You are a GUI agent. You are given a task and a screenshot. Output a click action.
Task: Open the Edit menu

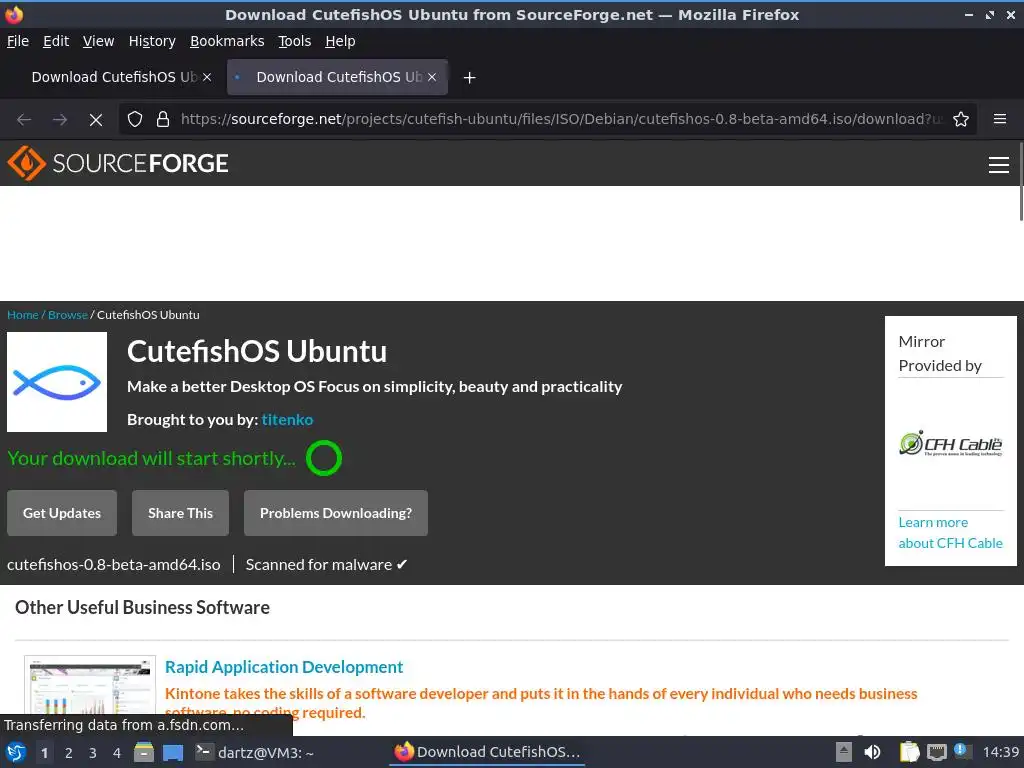(56, 41)
